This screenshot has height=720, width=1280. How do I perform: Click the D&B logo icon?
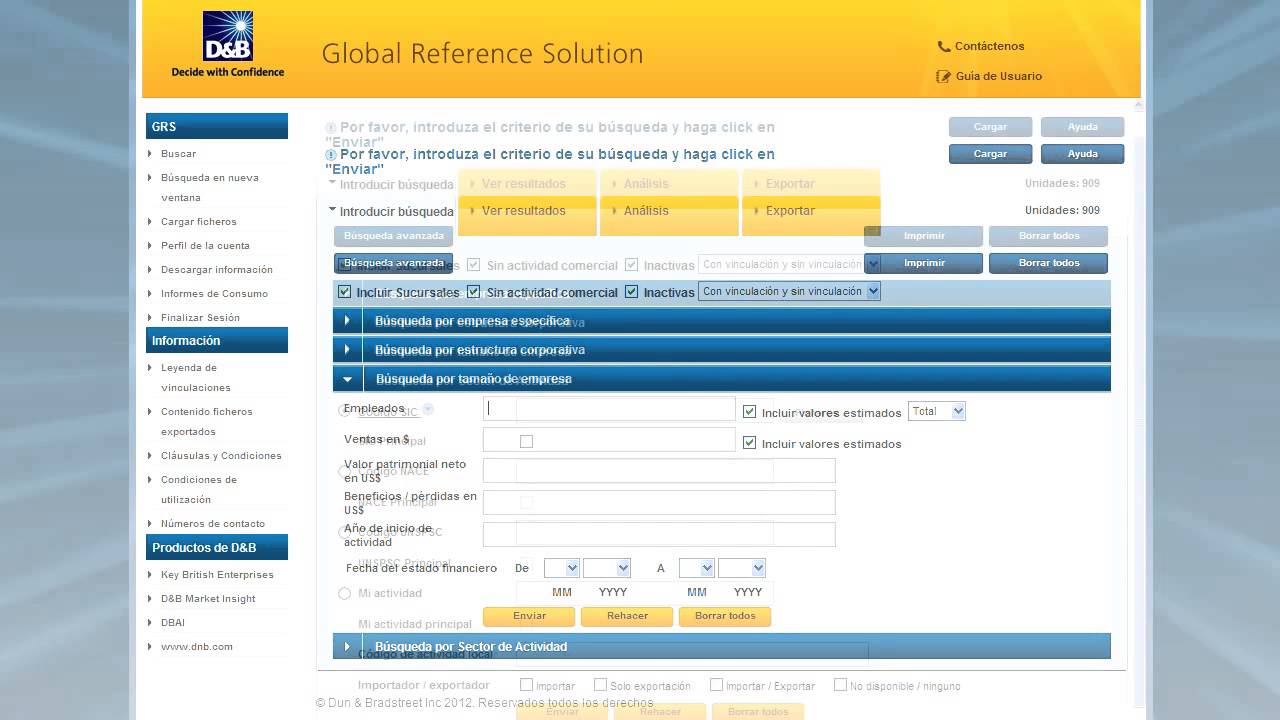pos(227,37)
